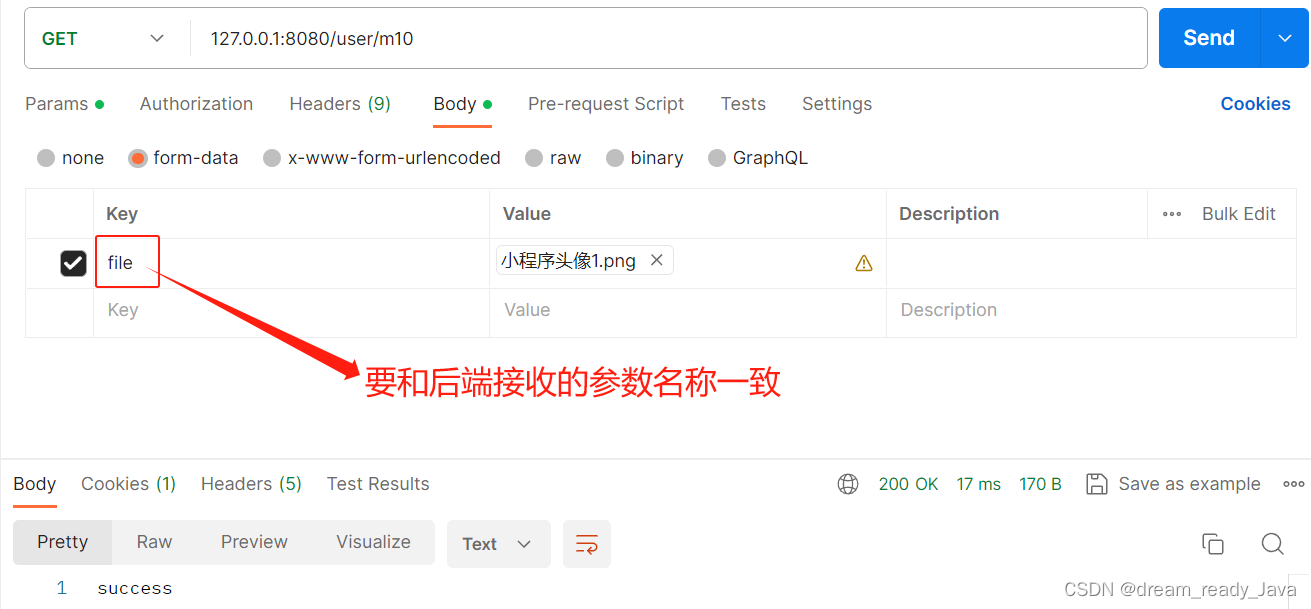Toggle line wrap for response
1311x609 pixels.
coord(587,544)
